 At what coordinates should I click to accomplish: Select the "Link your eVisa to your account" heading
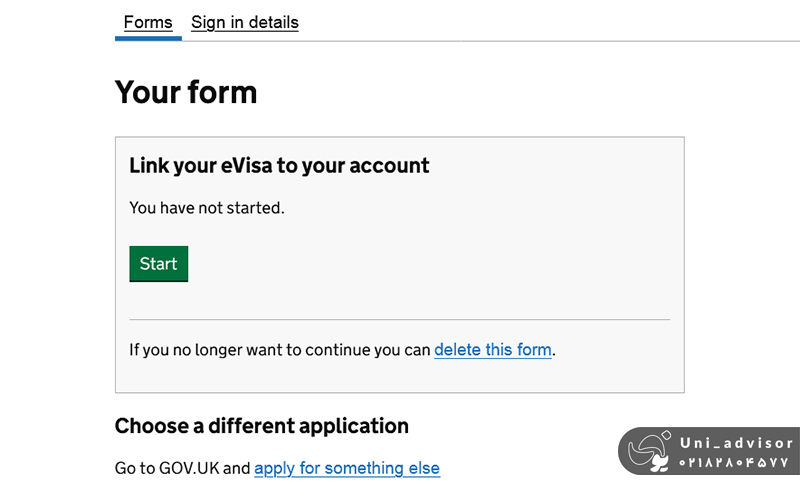[x=279, y=165]
